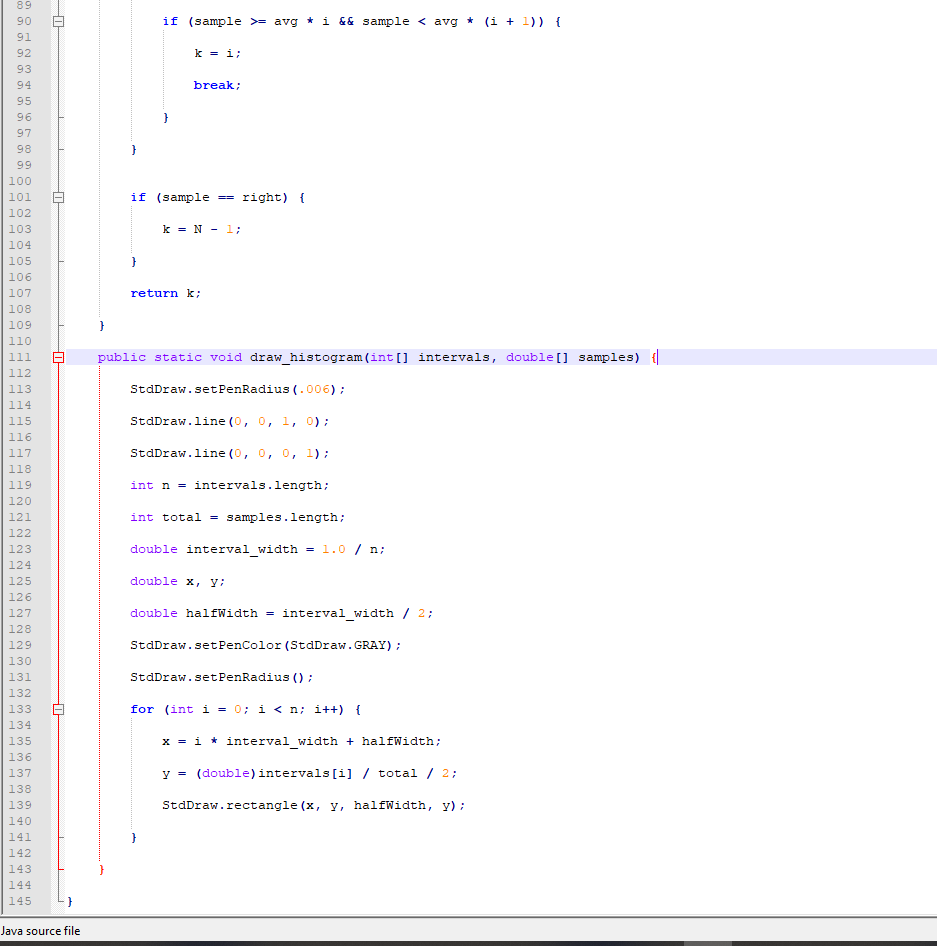Click the gutter beside line 139
Image resolution: width=937 pixels, height=946 pixels.
click(x=22, y=805)
